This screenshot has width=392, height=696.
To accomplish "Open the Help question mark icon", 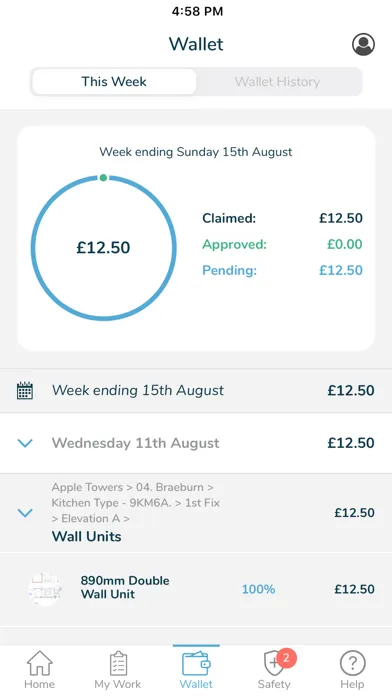I will pos(352,664).
